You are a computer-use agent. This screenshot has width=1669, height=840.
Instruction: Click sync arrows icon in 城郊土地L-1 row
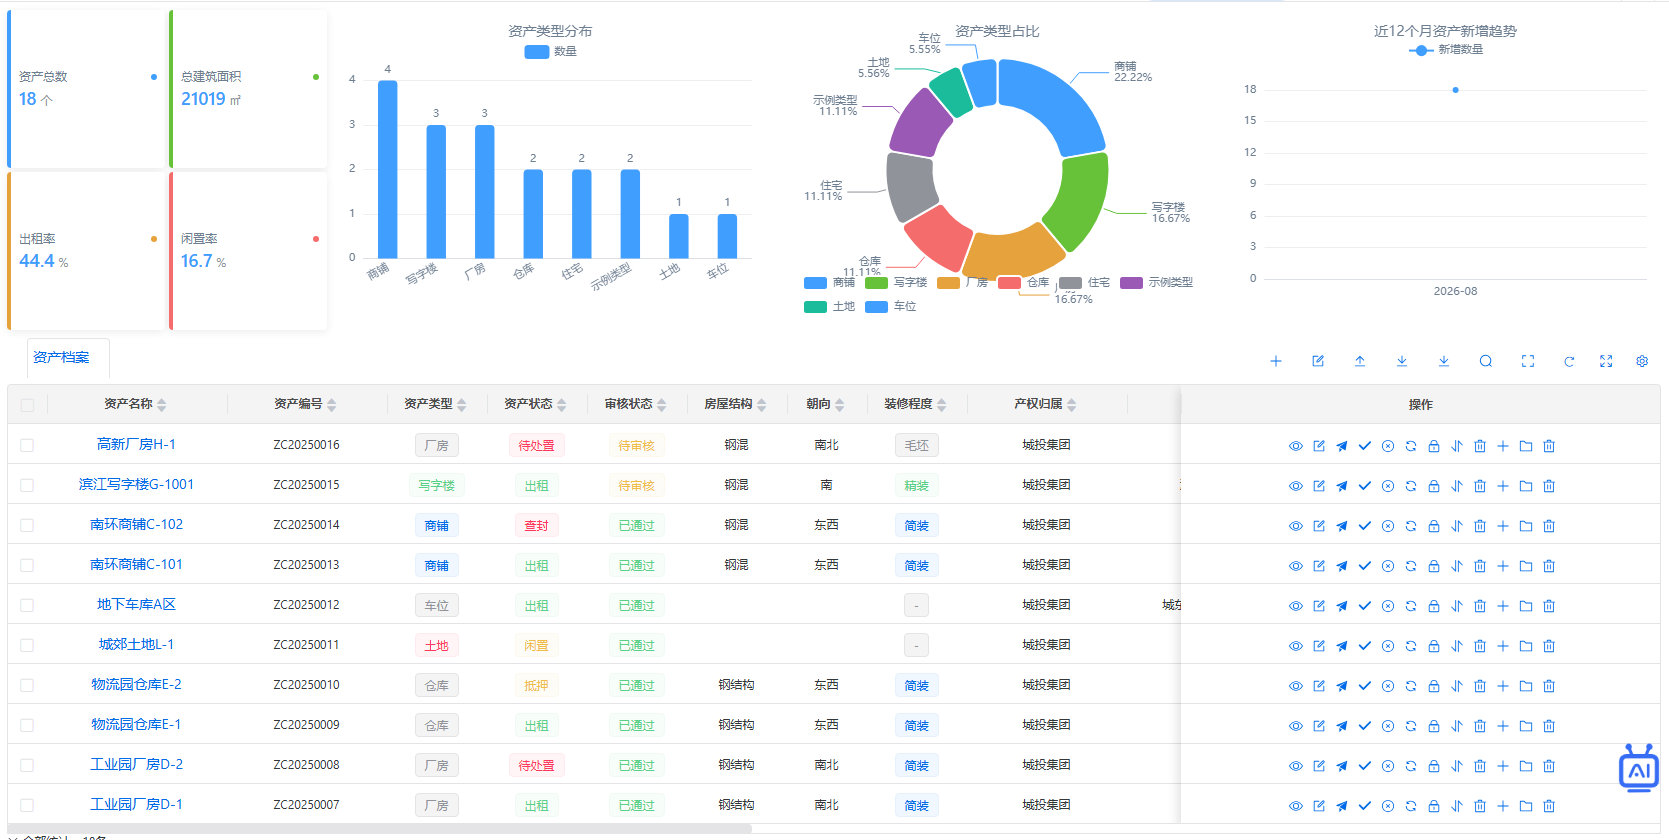coord(1411,646)
